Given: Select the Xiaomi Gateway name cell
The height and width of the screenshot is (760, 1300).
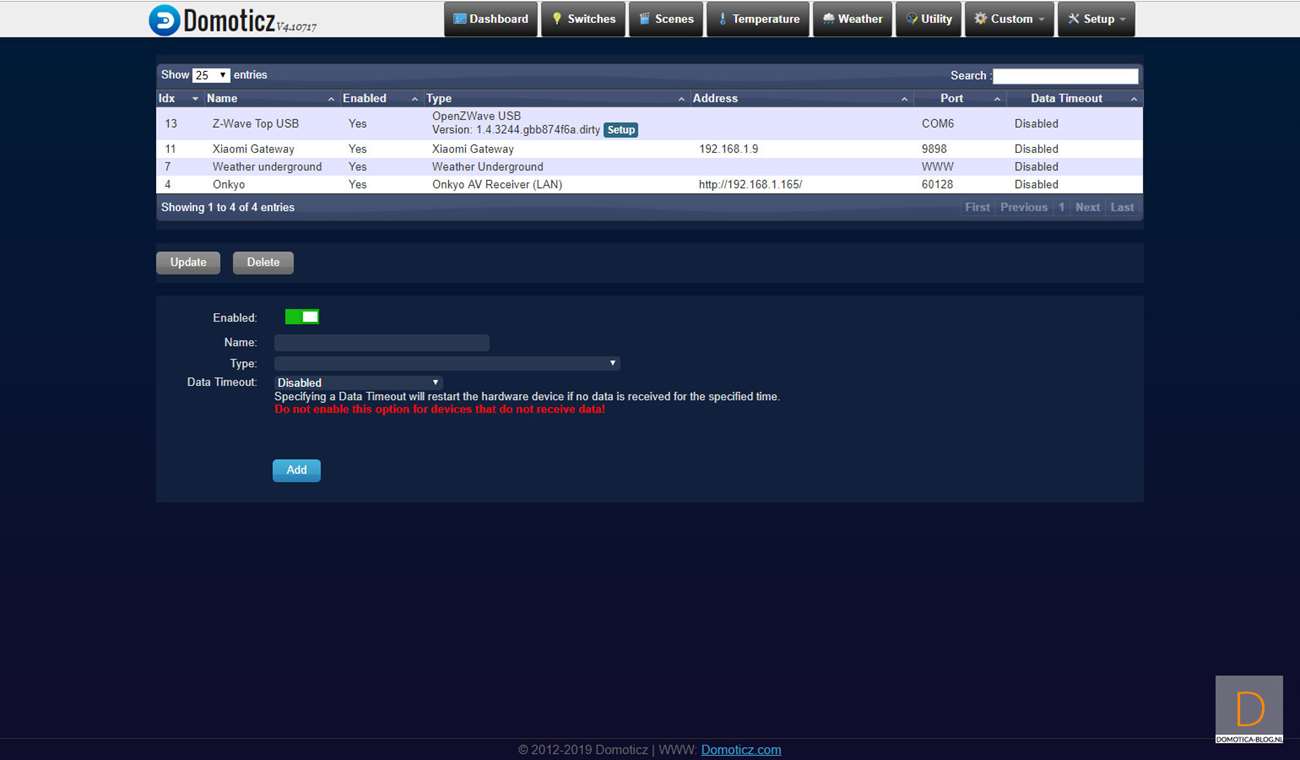Looking at the screenshot, I should tap(253, 149).
